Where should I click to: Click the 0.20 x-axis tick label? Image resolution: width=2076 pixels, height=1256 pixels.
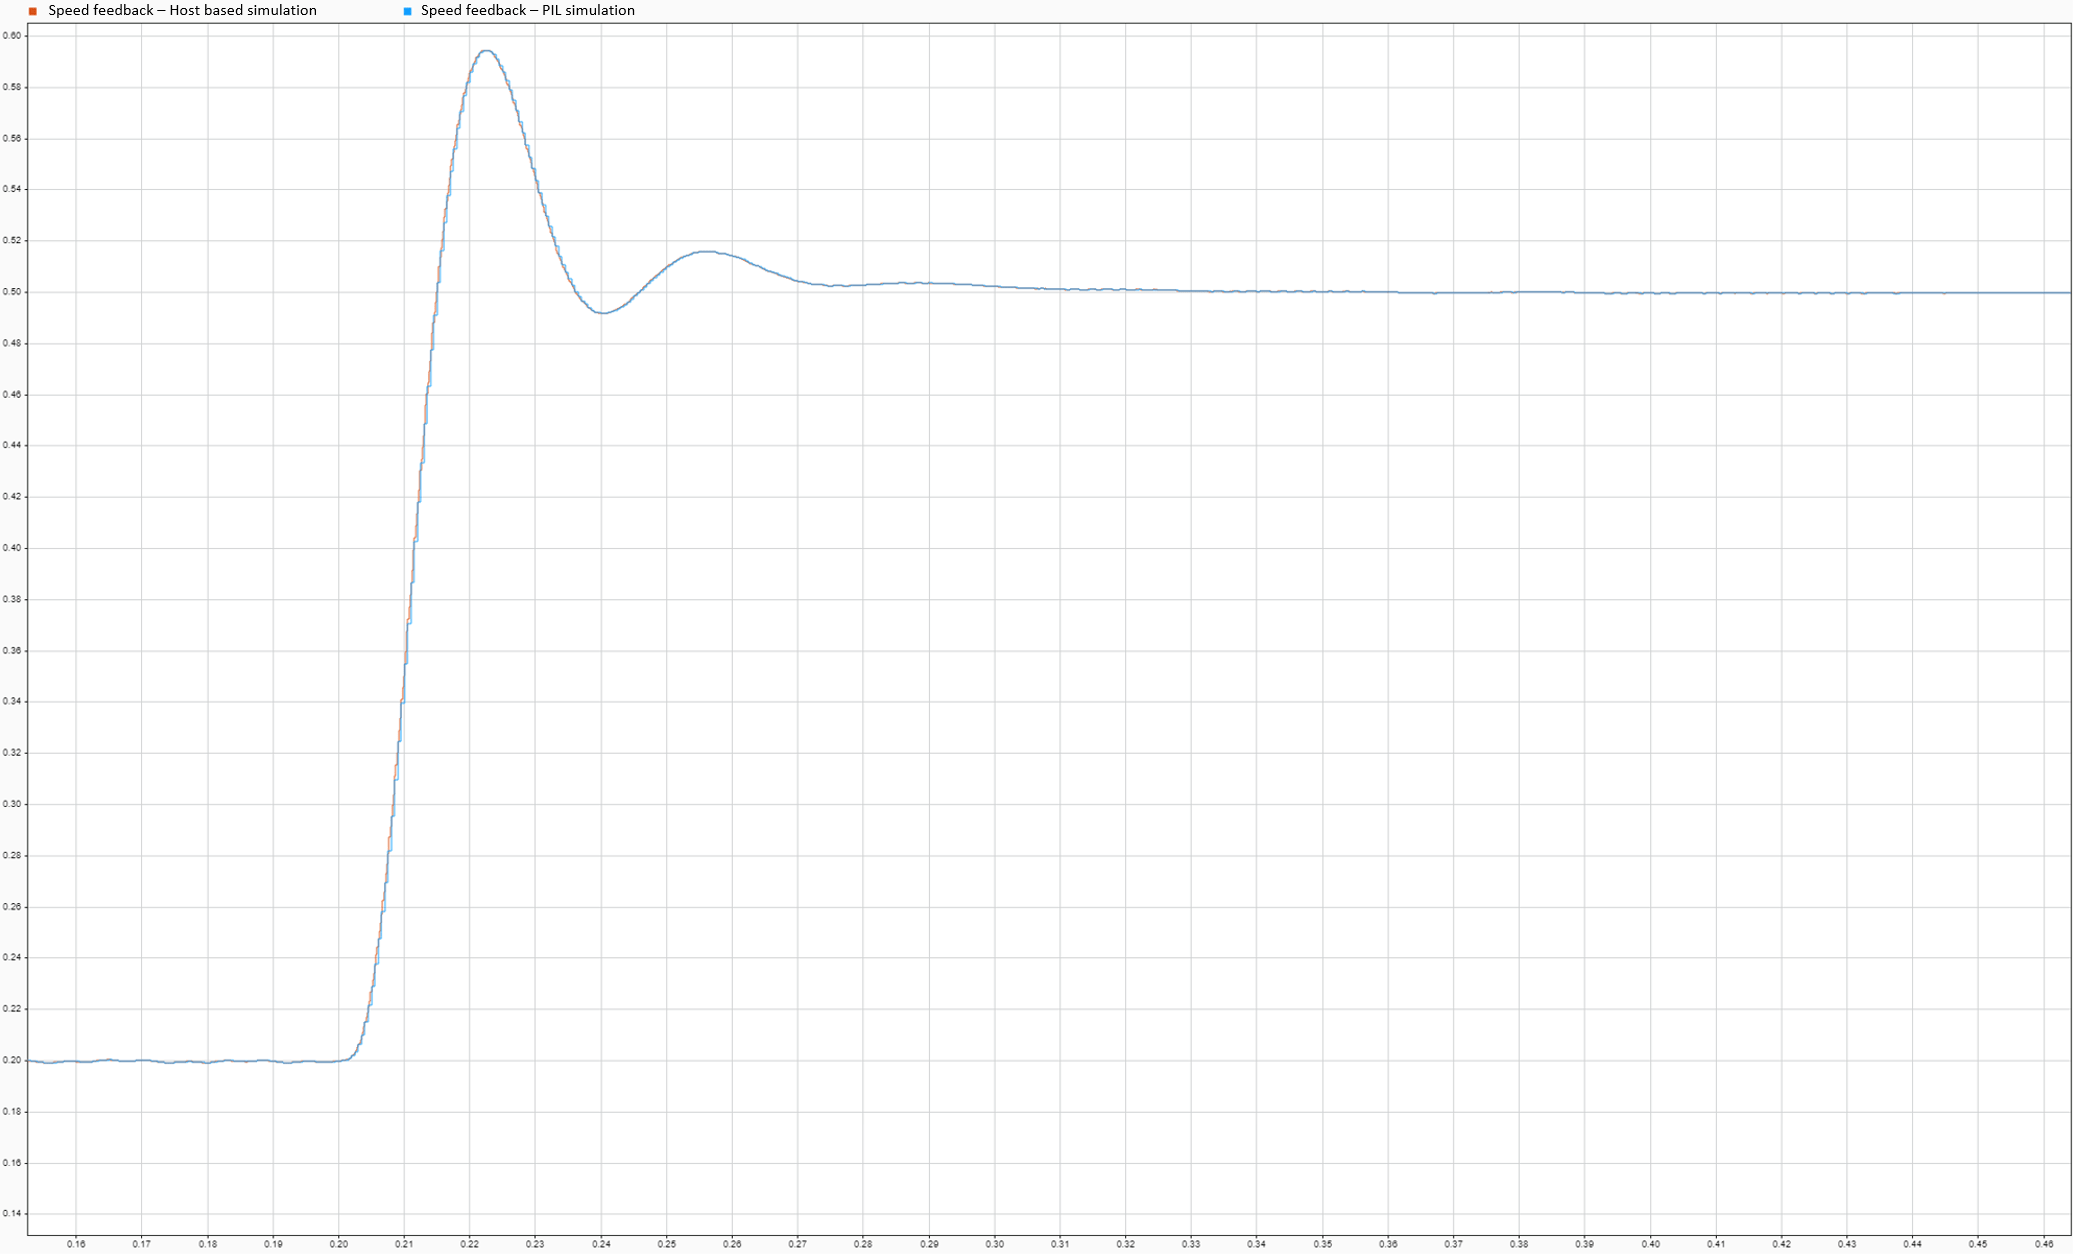point(338,1244)
